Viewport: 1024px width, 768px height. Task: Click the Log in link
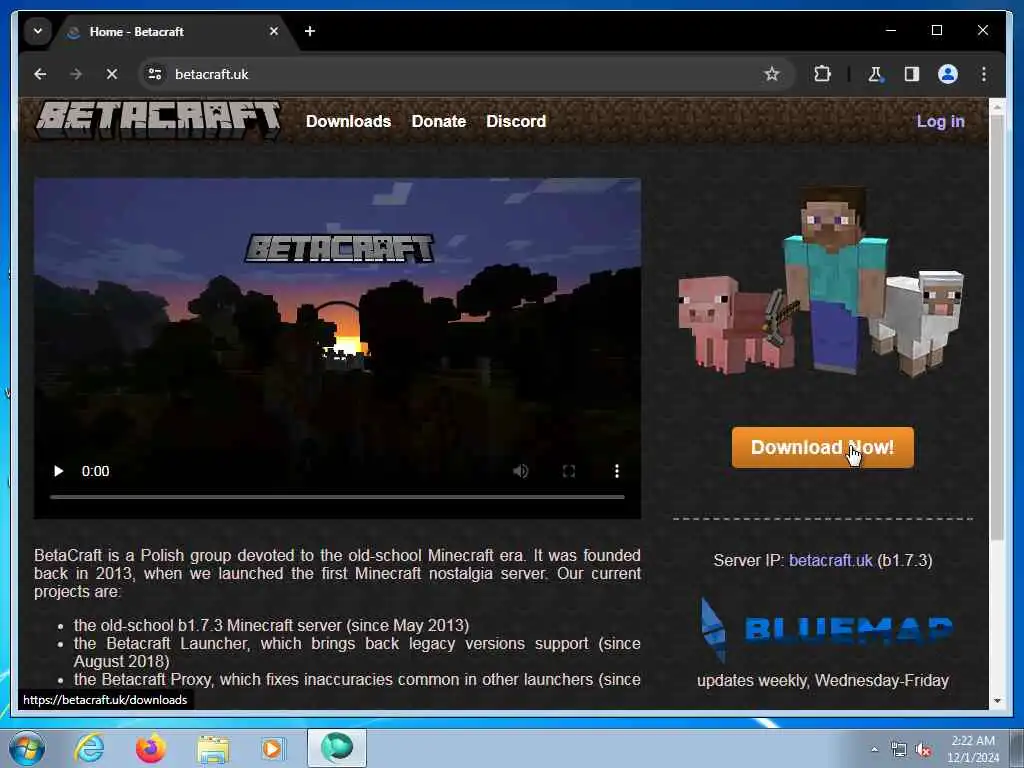coord(940,121)
